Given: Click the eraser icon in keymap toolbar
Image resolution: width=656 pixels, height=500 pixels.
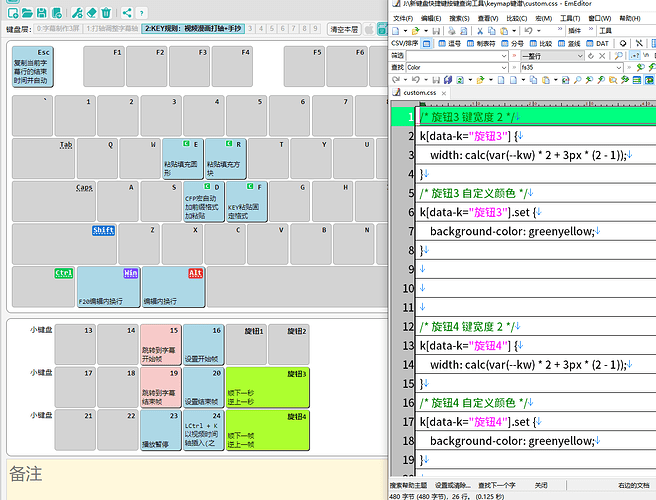Looking at the screenshot, I should pyautogui.click(x=91, y=12).
